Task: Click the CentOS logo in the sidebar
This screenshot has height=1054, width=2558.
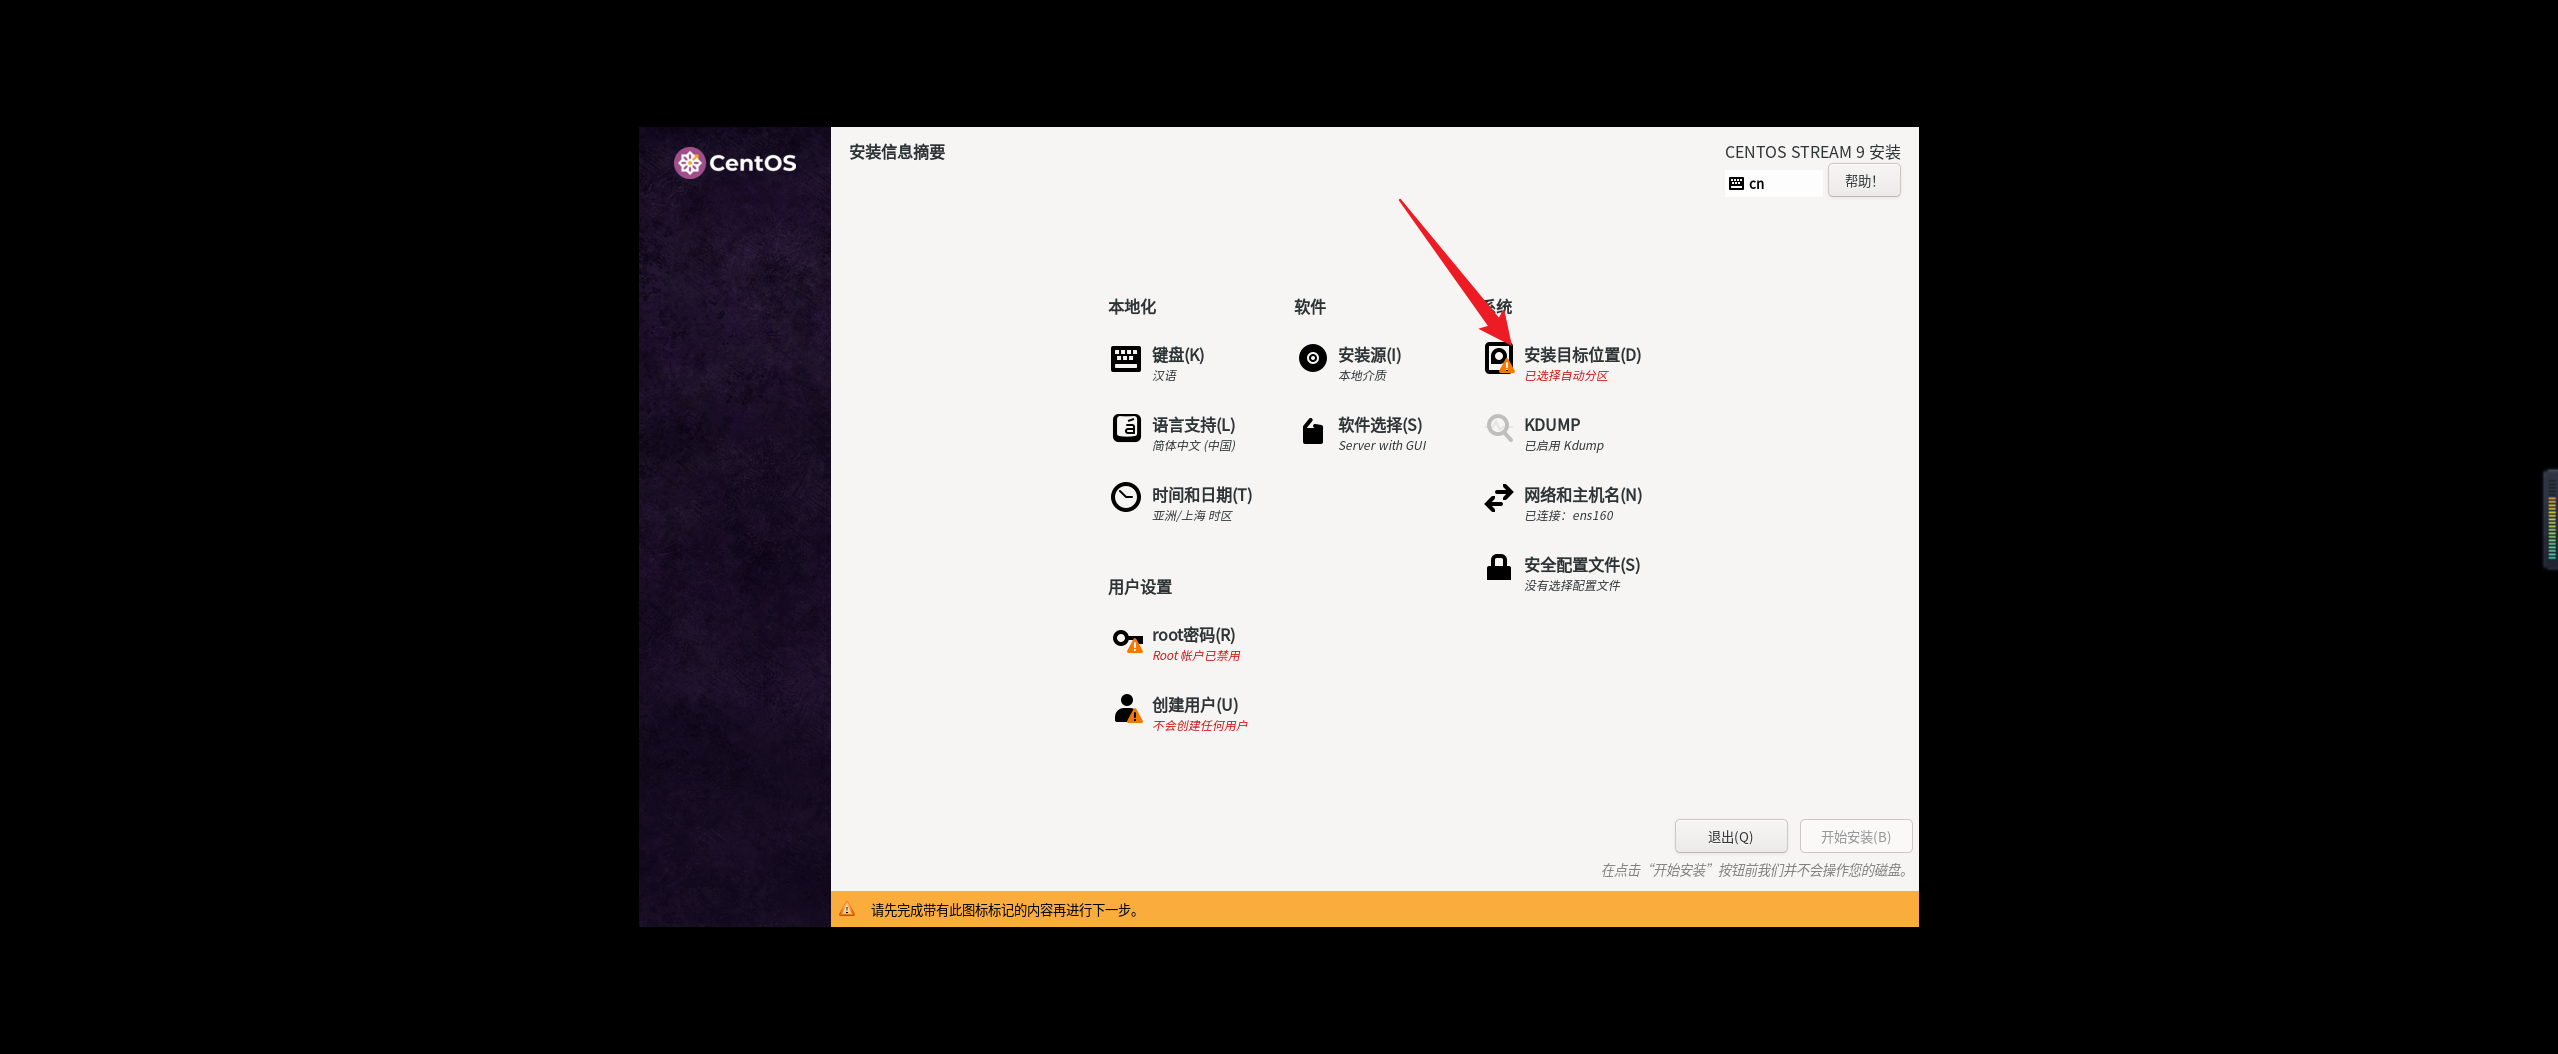Action: click(735, 163)
